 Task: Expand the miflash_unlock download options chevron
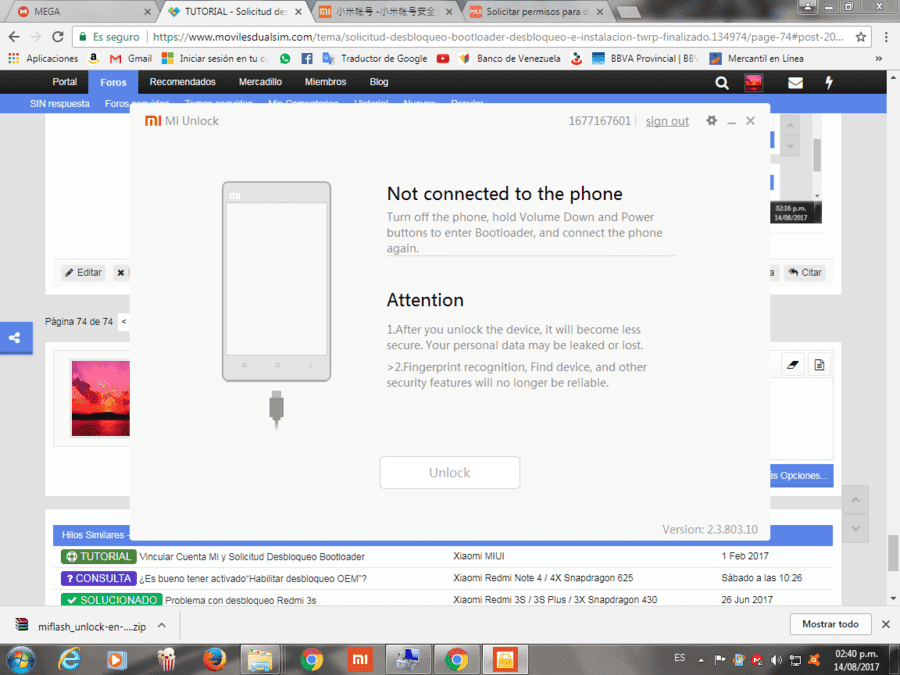click(162, 626)
